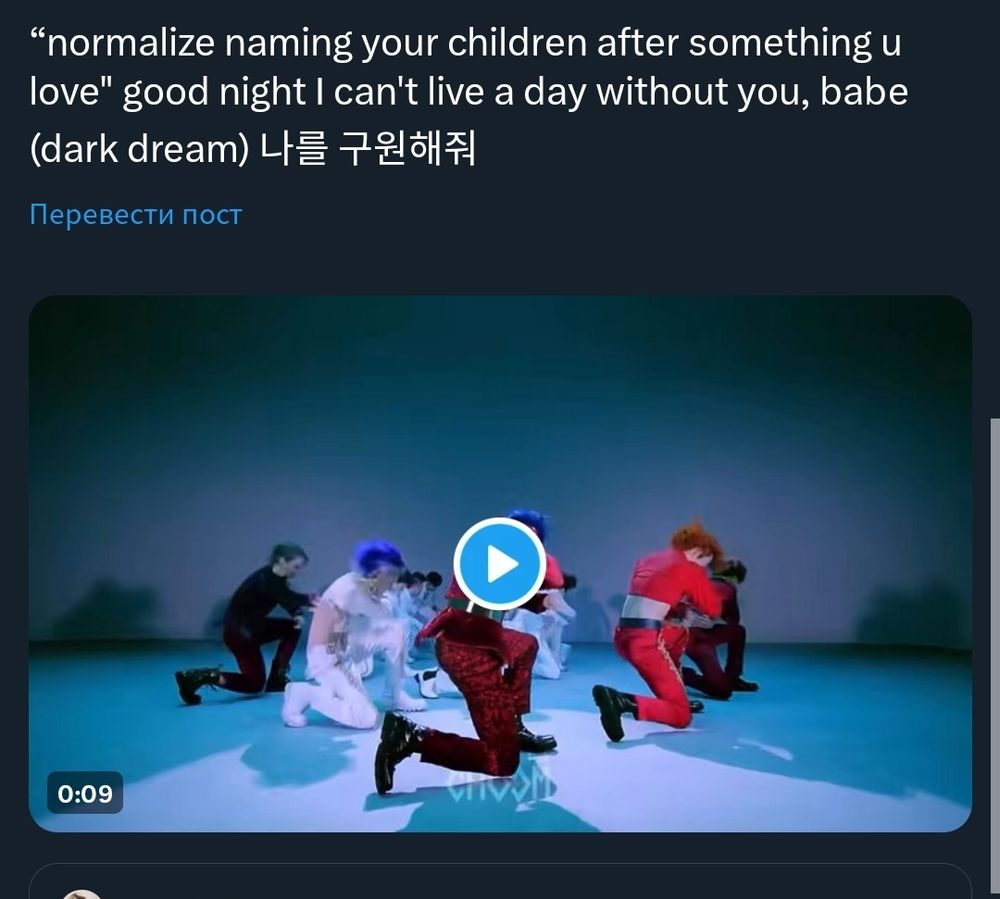Play the embedded dance video
The height and width of the screenshot is (899, 1000).
click(499, 564)
